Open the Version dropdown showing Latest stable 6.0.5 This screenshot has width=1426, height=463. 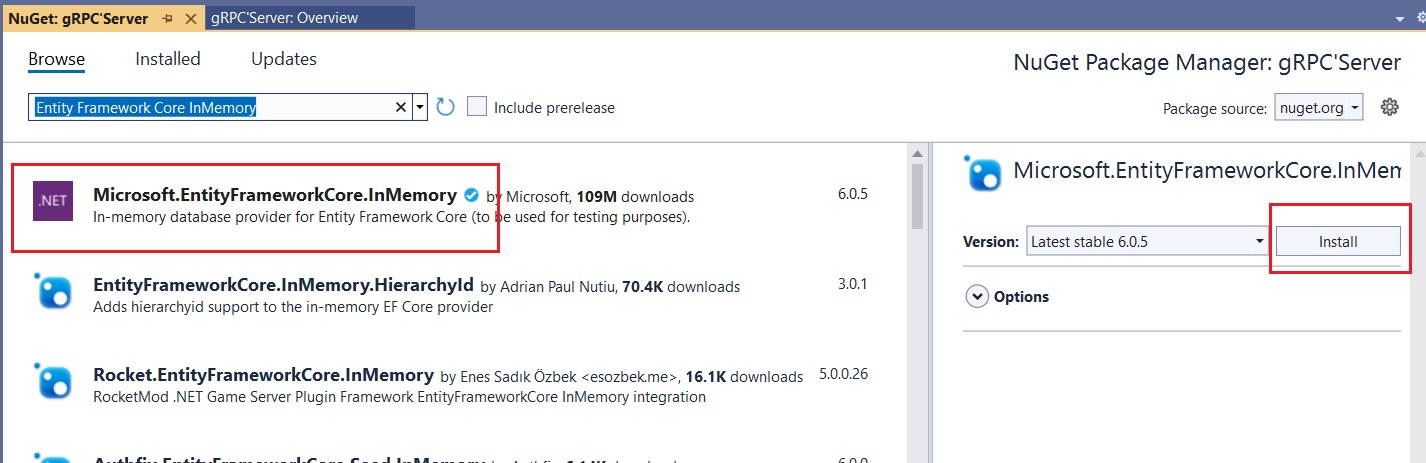(x=1146, y=242)
